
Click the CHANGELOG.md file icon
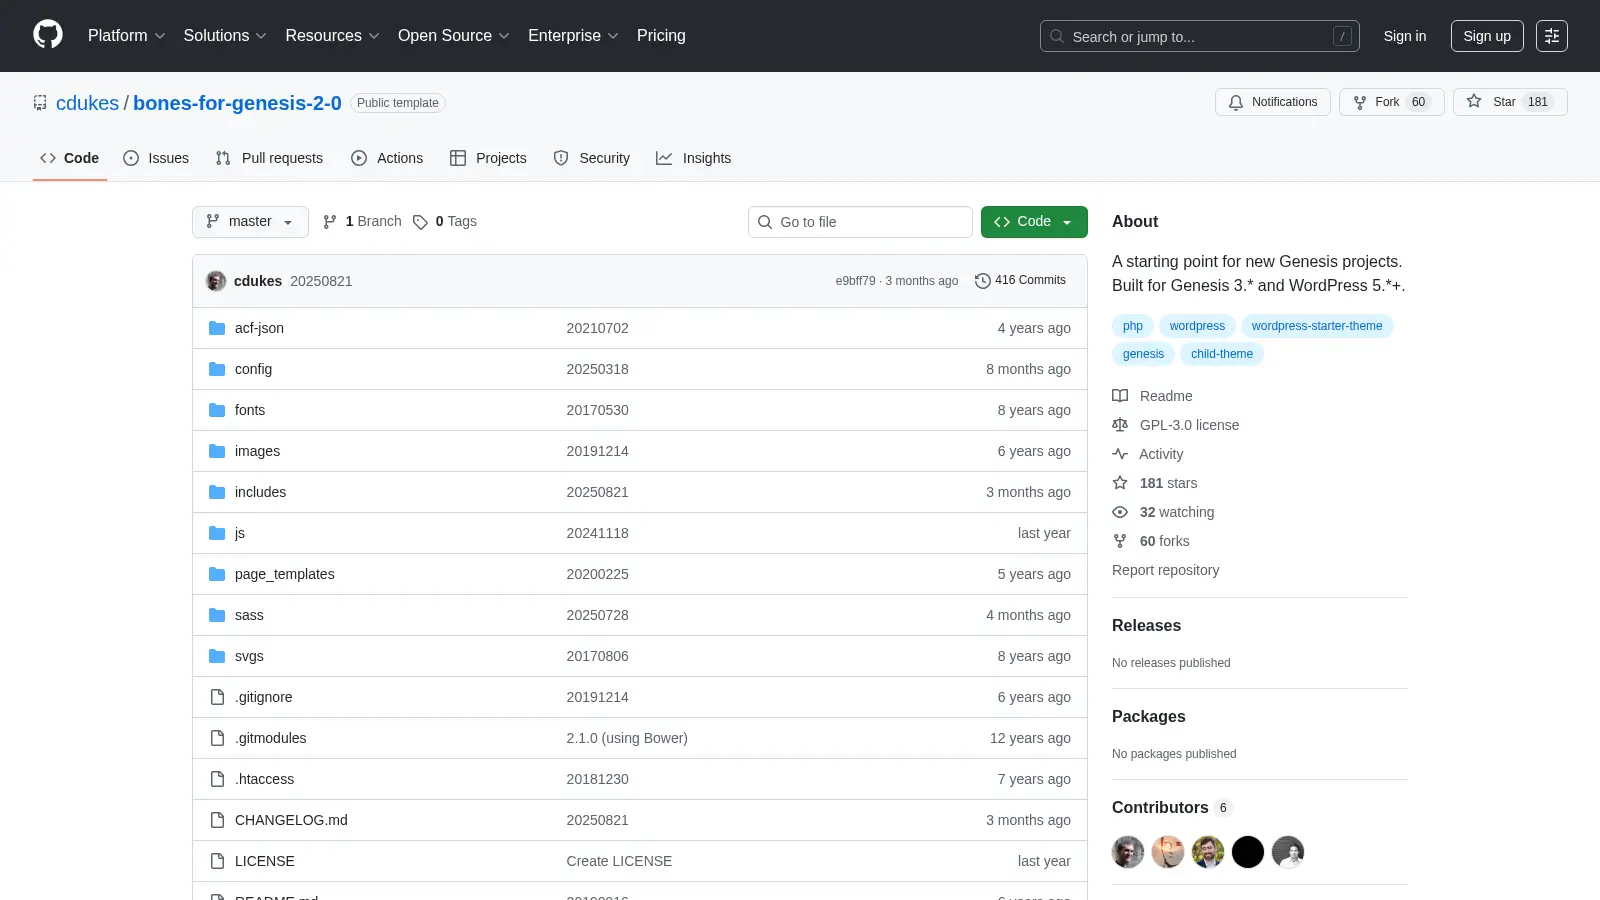point(217,820)
